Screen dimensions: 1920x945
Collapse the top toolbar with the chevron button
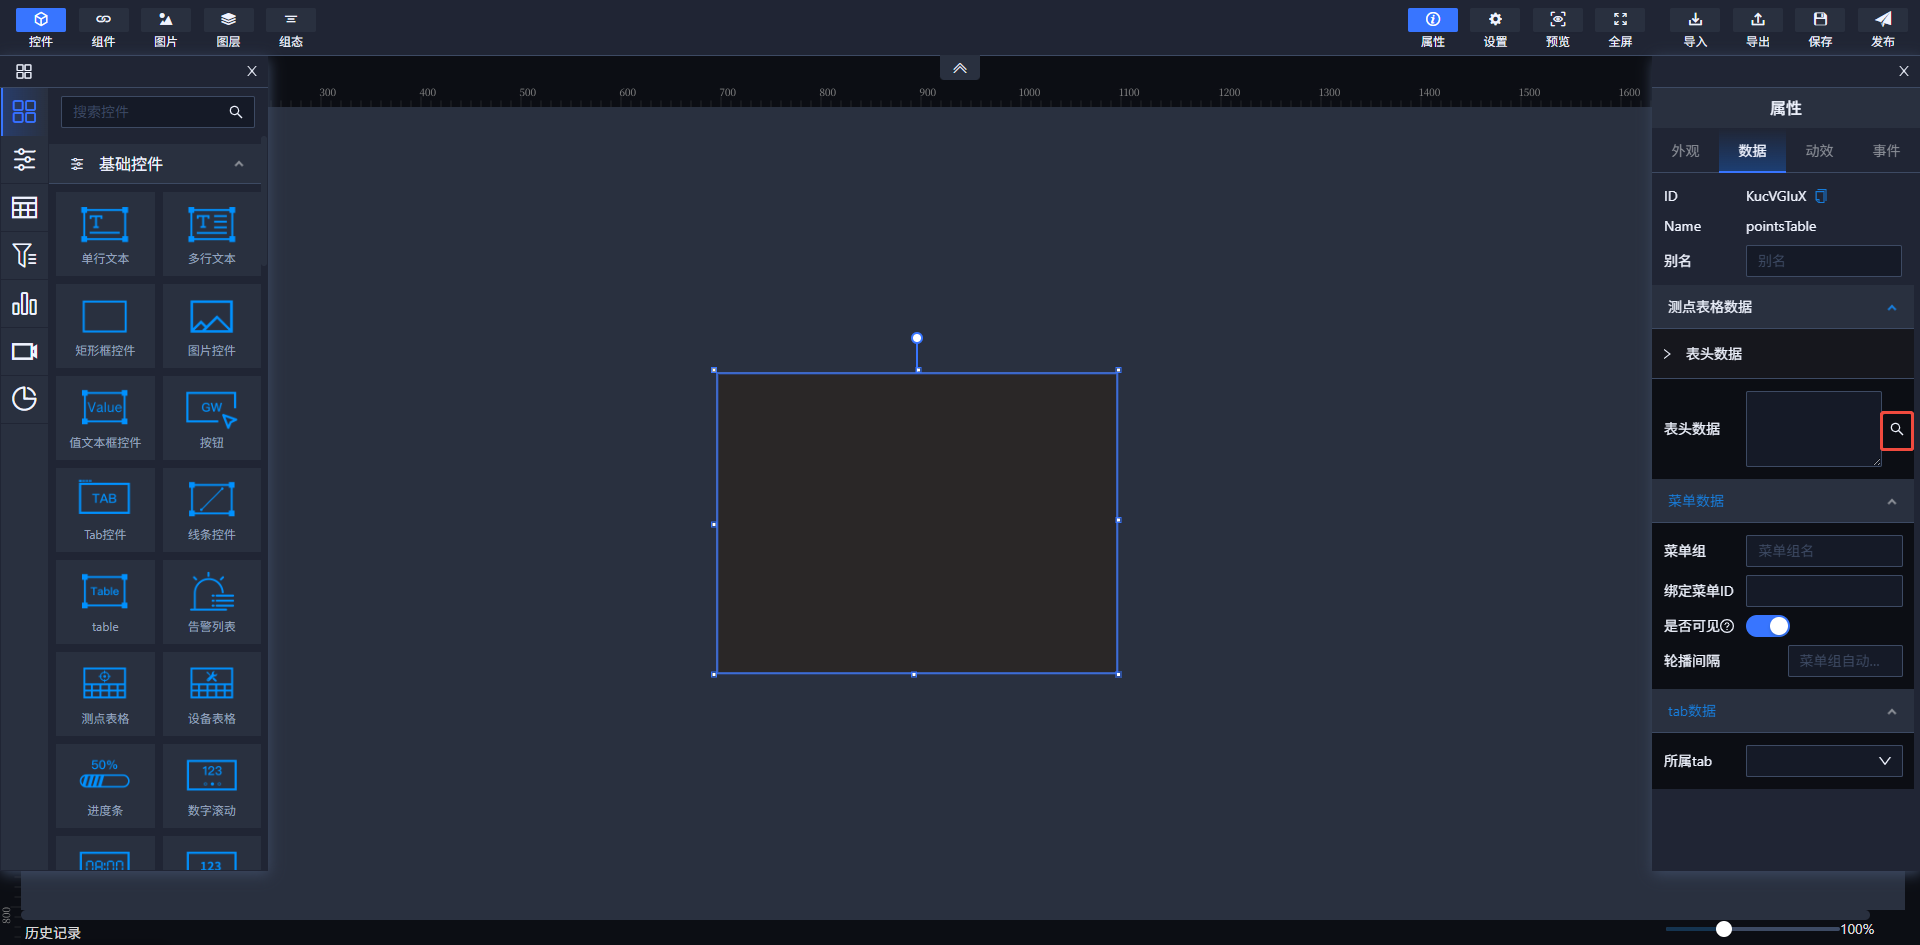[x=959, y=68]
